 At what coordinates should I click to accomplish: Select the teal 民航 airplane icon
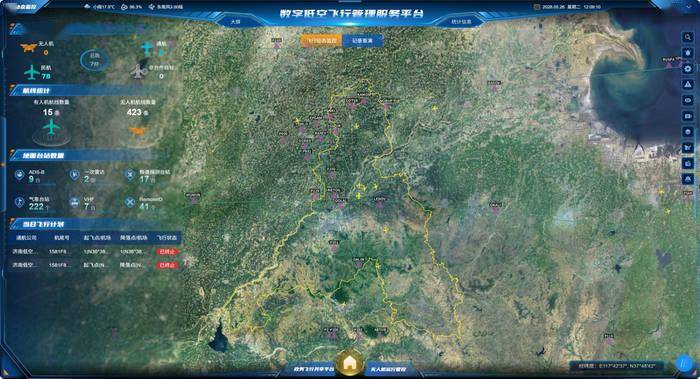(x=31, y=72)
